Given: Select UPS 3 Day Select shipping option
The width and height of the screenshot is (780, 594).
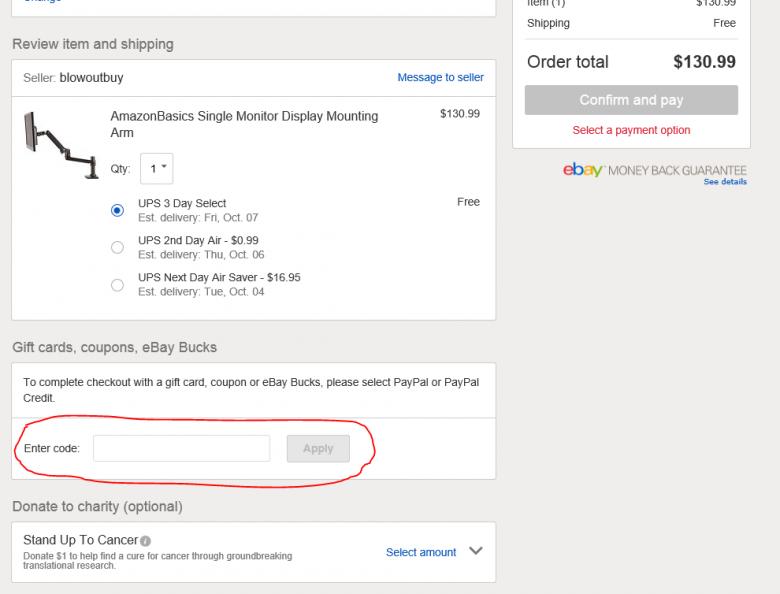Looking at the screenshot, I should coord(117,210).
